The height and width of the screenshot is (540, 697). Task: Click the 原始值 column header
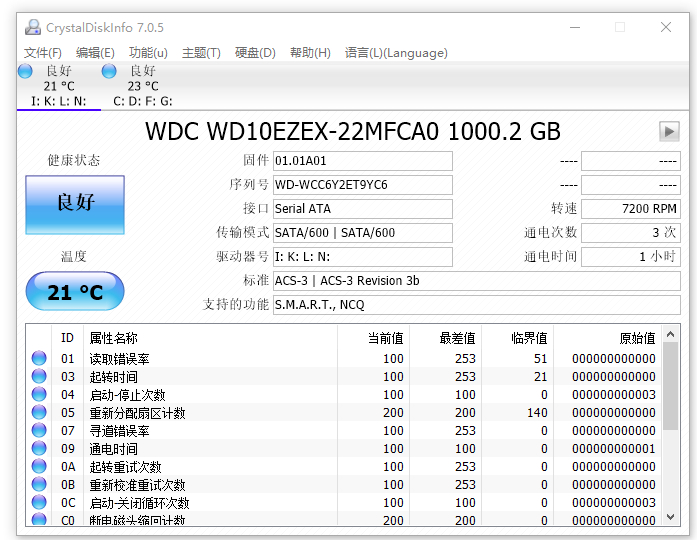click(607, 338)
